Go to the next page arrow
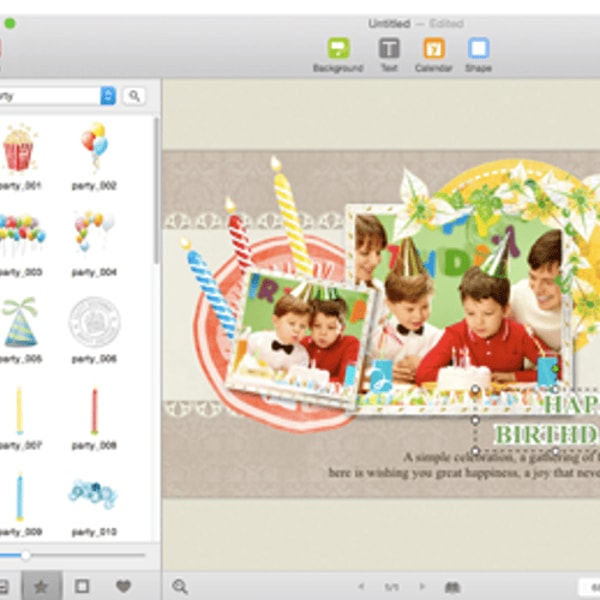 pos(422,586)
